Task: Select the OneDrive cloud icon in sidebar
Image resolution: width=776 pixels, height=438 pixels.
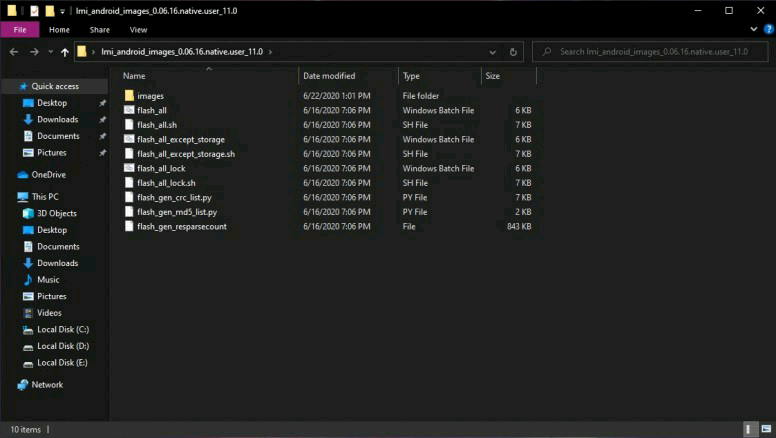Action: (x=23, y=175)
